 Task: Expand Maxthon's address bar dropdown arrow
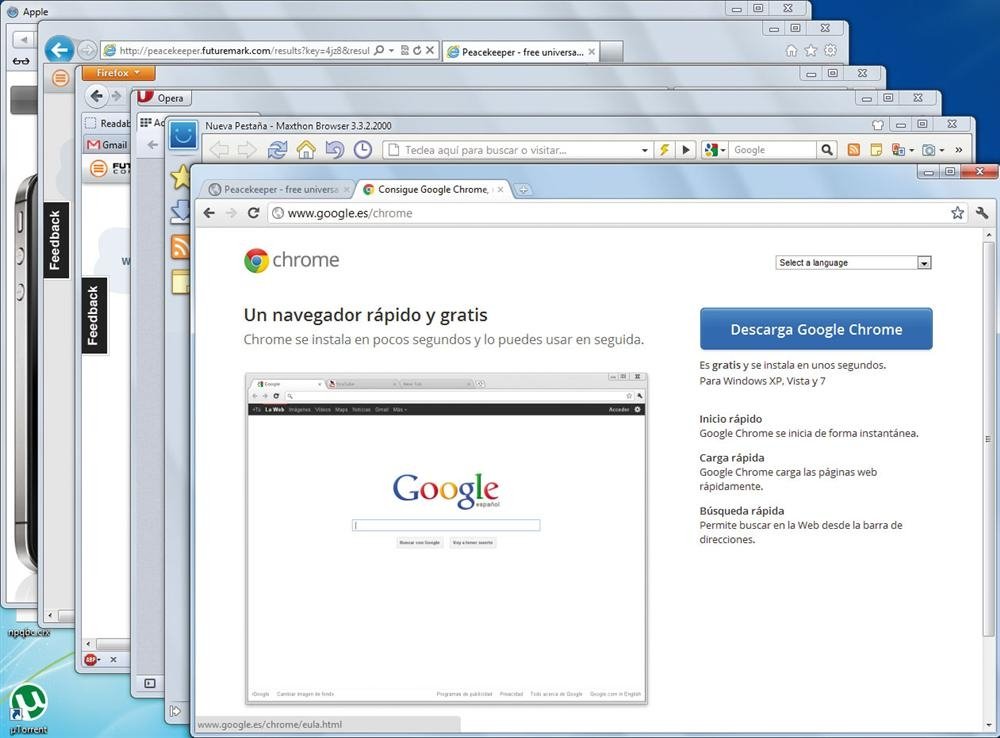tap(645, 151)
